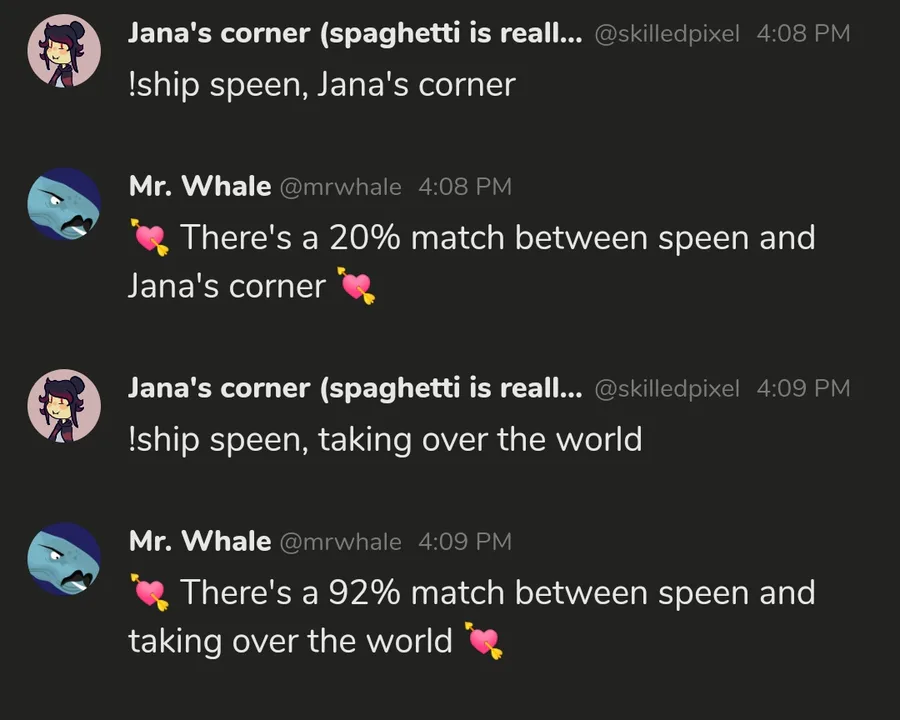This screenshot has width=900, height=720.
Task: Click @mrwhale handle at 4:08 PM
Action: click(x=341, y=188)
